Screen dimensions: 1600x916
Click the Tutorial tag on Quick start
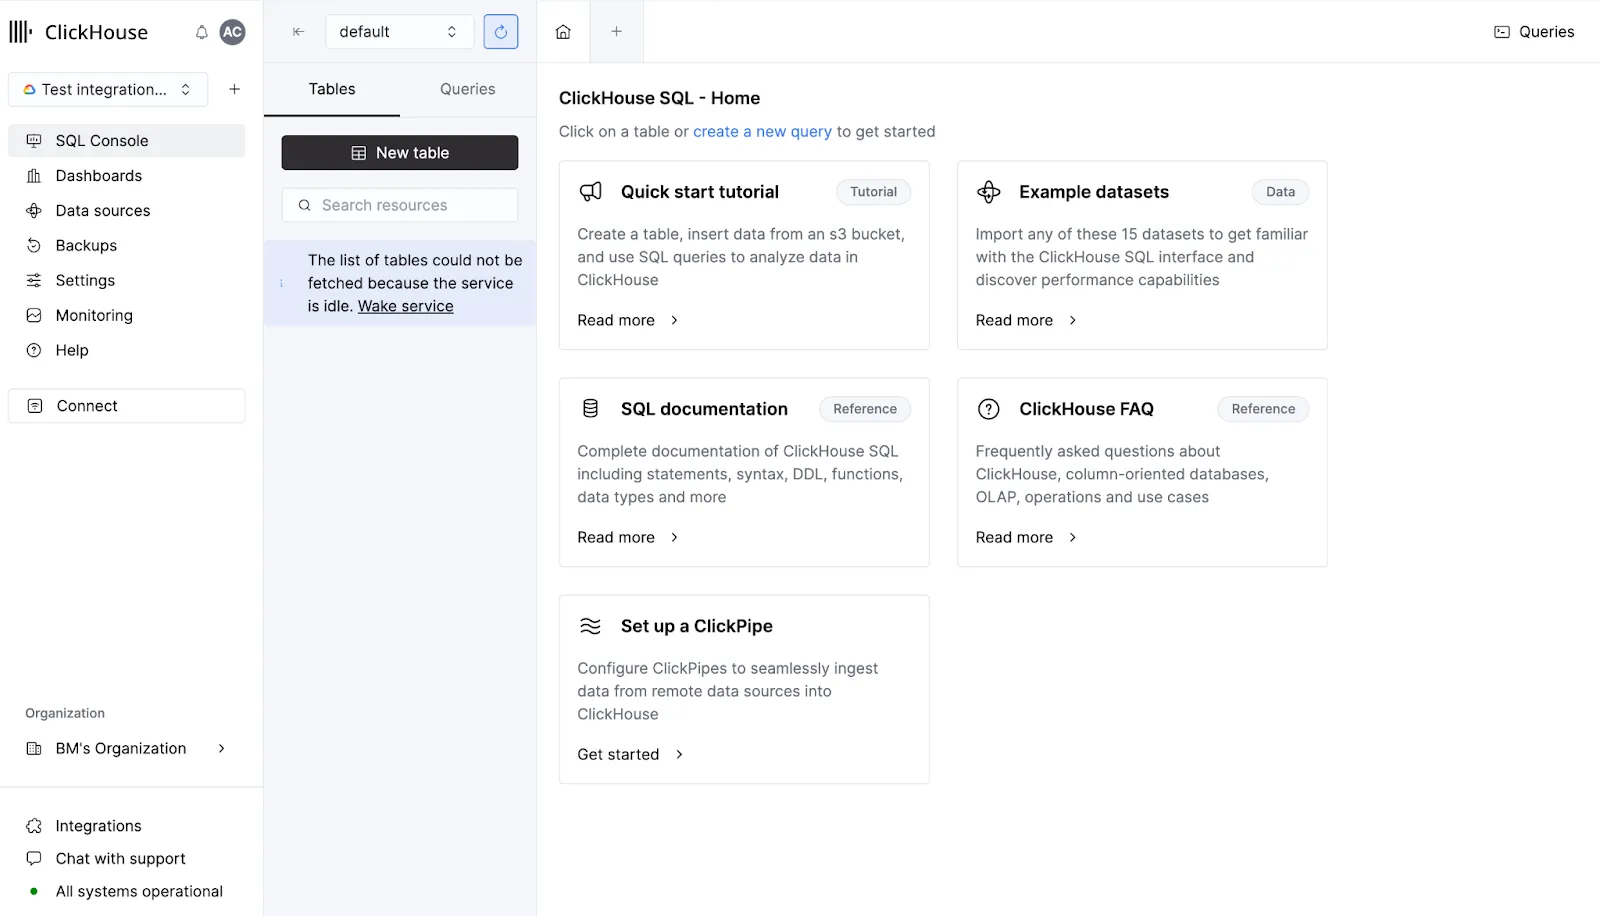(874, 192)
